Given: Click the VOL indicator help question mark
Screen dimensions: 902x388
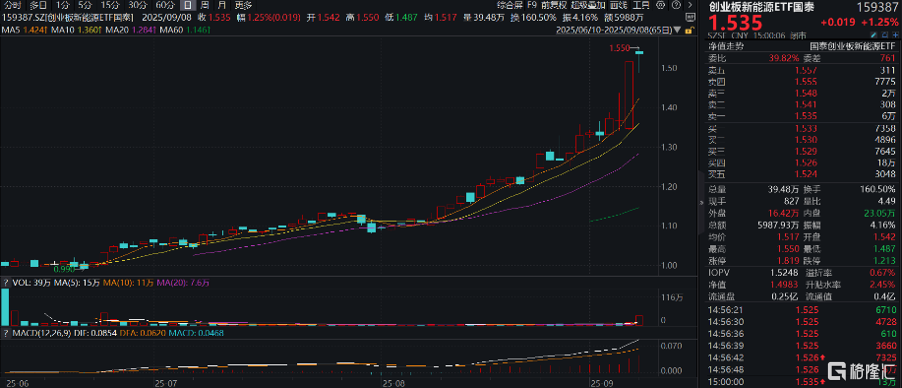Looking at the screenshot, I should coord(5,283).
